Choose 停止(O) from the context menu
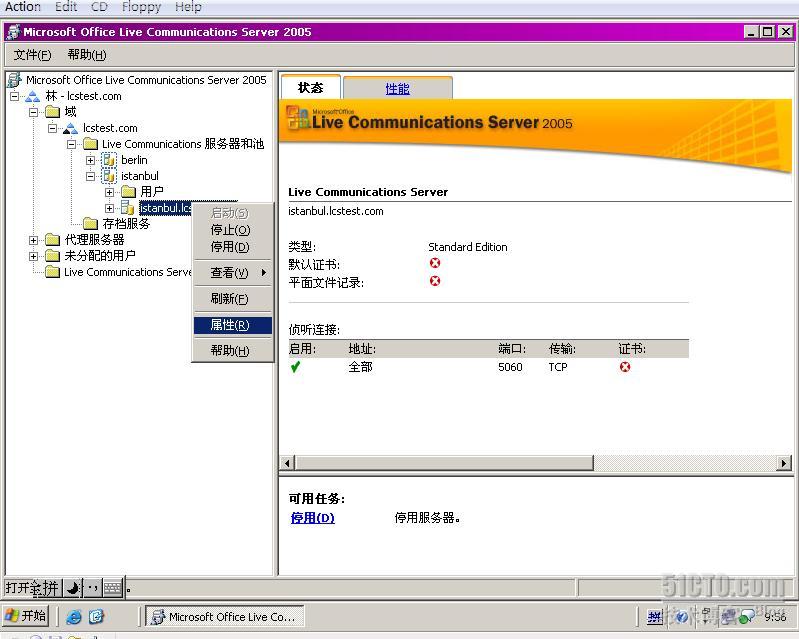The height and width of the screenshot is (639, 799). [x=232, y=230]
